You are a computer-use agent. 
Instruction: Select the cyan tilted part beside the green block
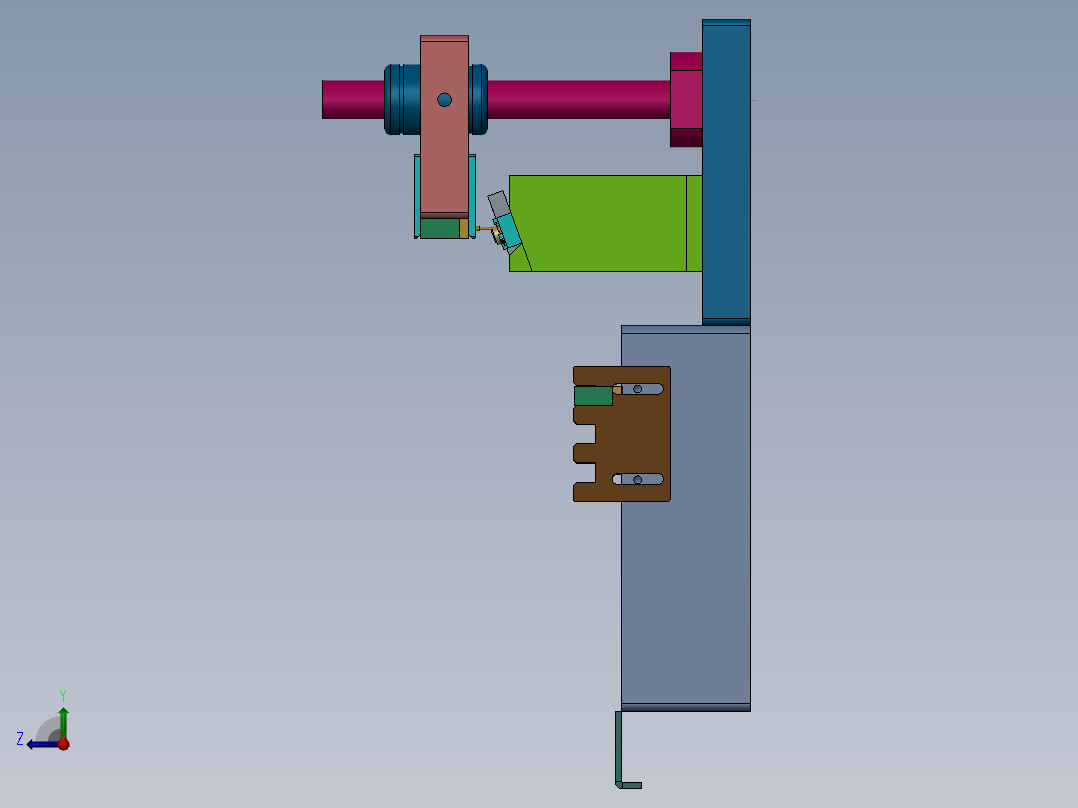coord(509,231)
